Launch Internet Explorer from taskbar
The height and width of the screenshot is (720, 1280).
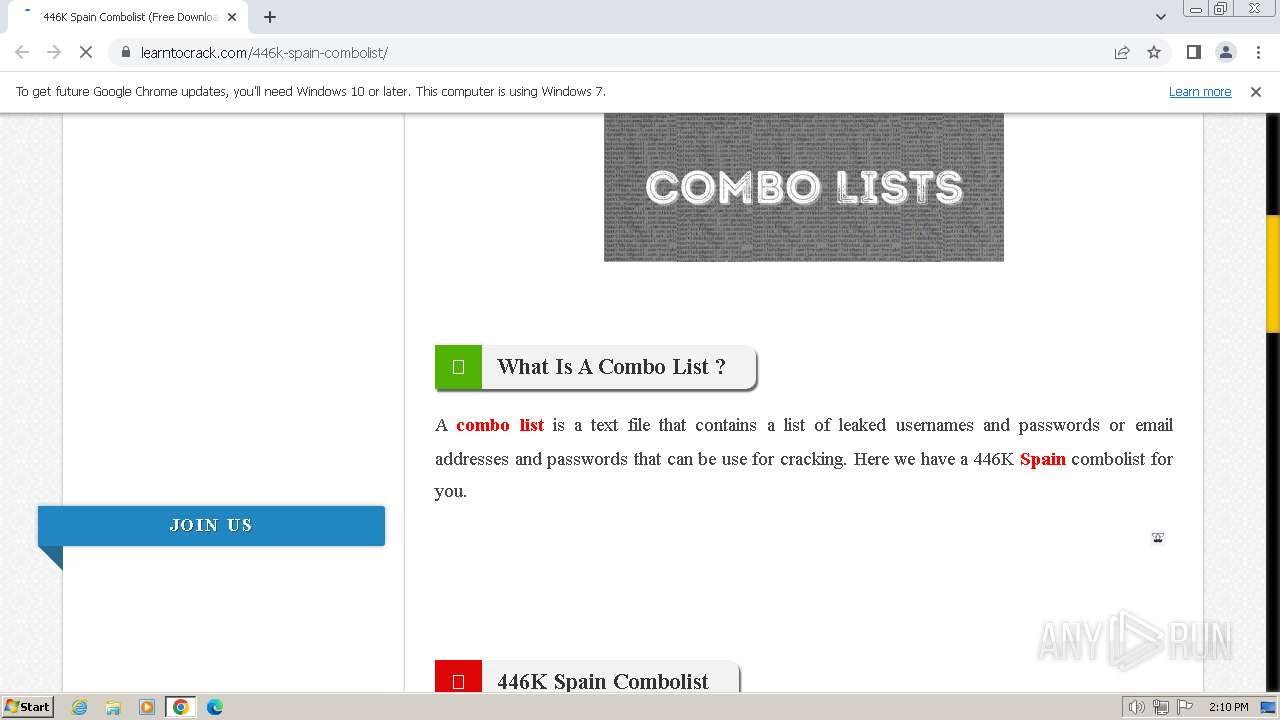tap(79, 707)
